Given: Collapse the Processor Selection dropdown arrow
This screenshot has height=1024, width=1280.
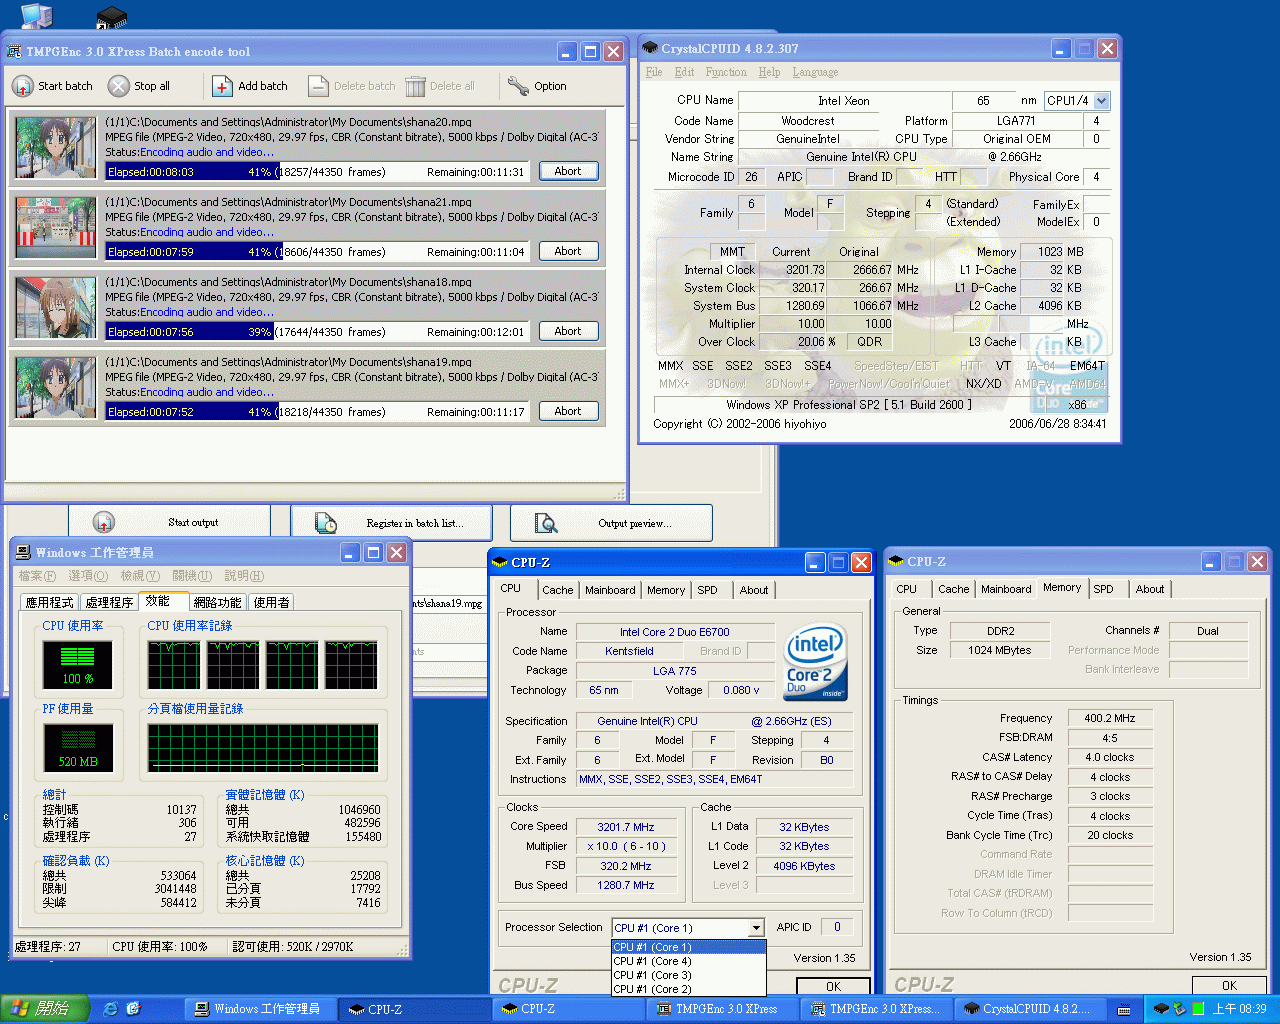Looking at the screenshot, I should click(x=756, y=928).
